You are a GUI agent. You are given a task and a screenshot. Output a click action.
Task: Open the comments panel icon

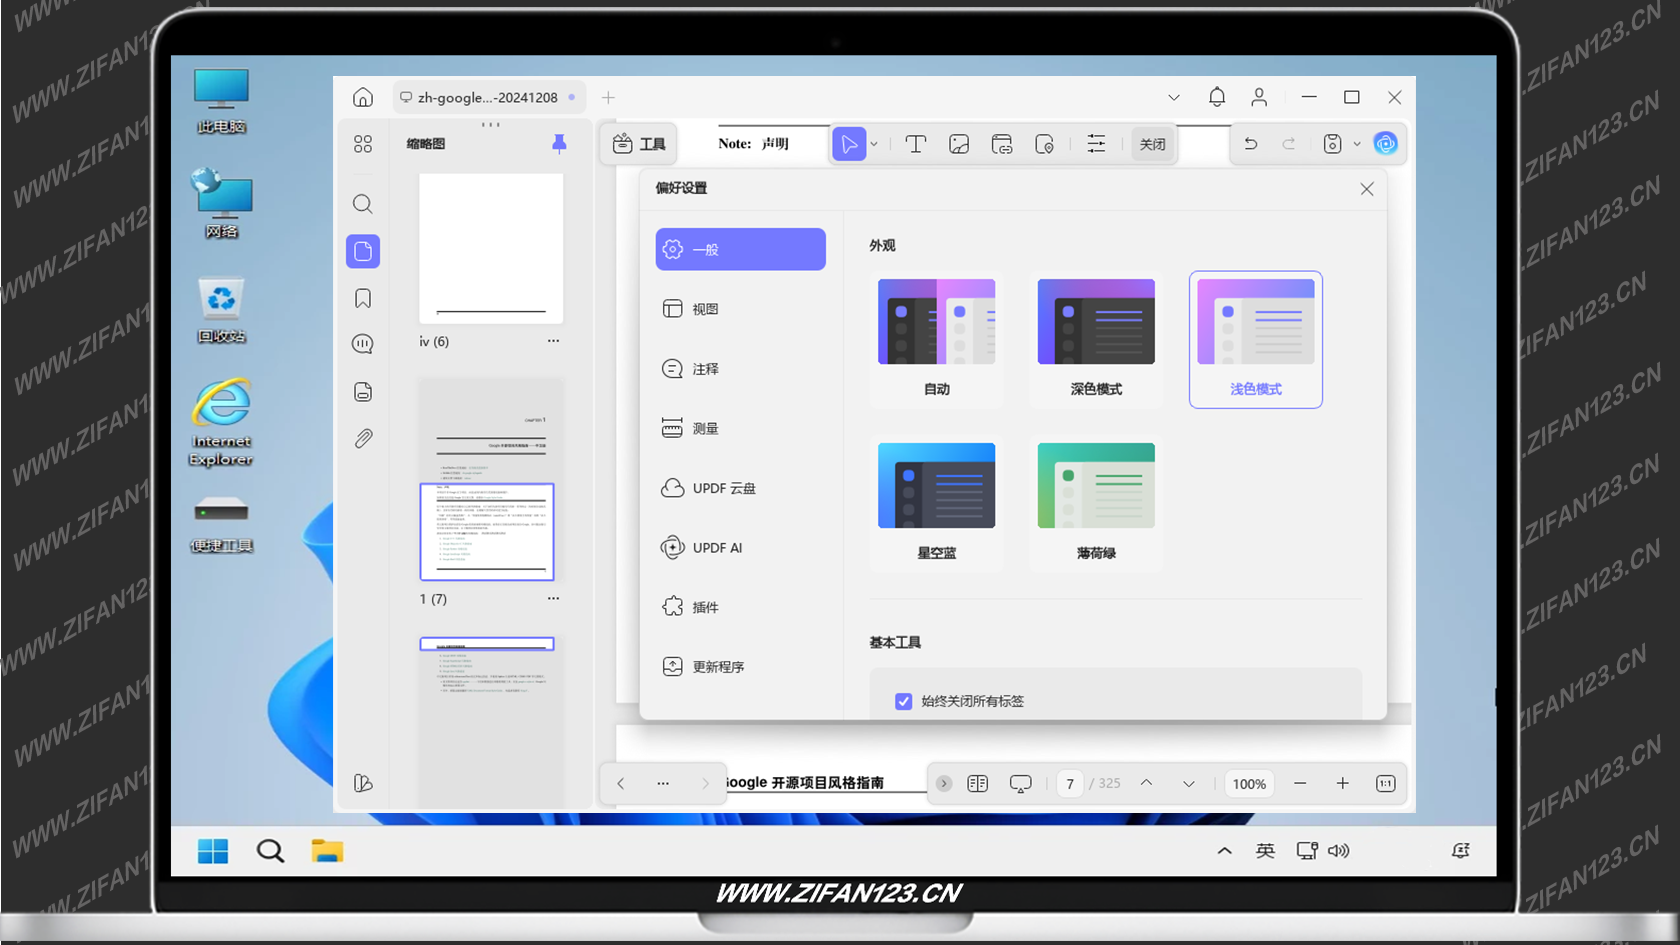[363, 344]
